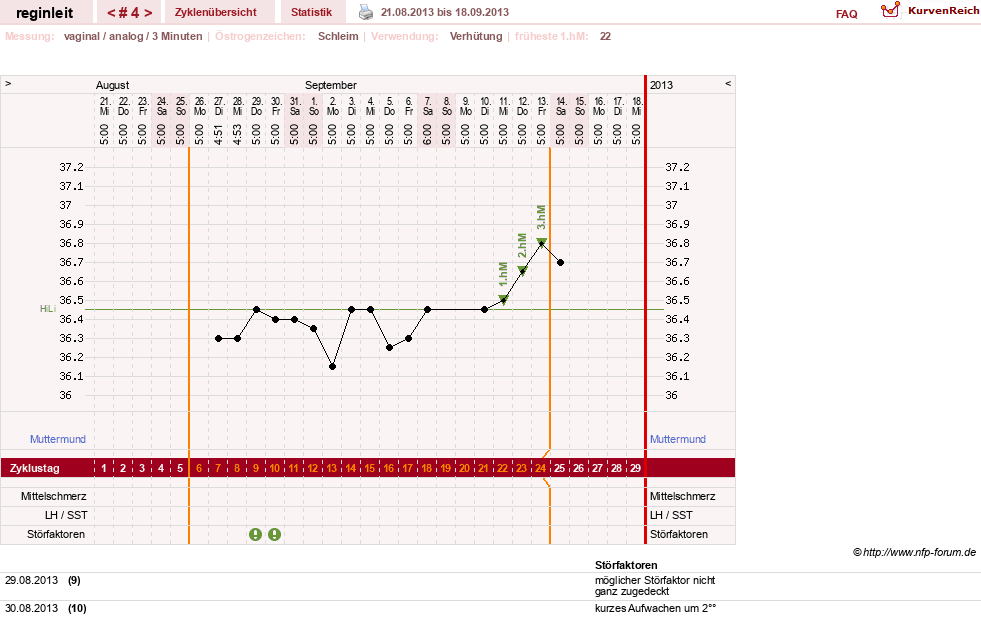Open the KurvenReich link

[x=943, y=11]
